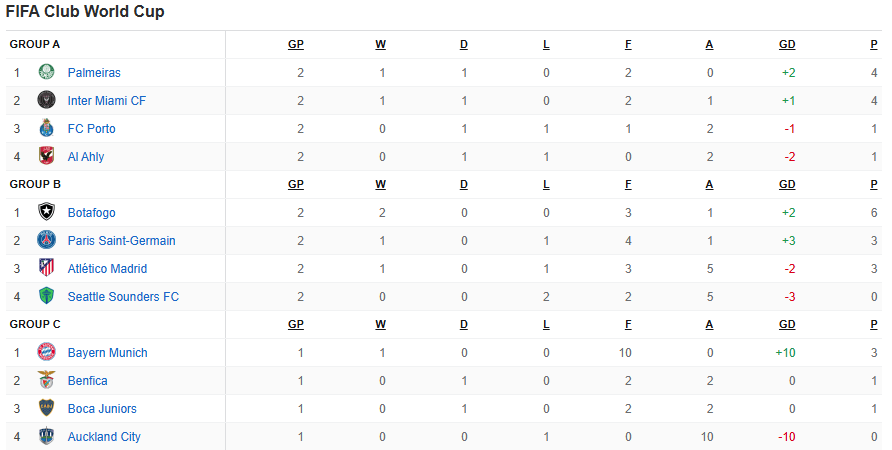The height and width of the screenshot is (450, 892).
Task: Click the Group B F goals-for header
Action: [x=628, y=184]
